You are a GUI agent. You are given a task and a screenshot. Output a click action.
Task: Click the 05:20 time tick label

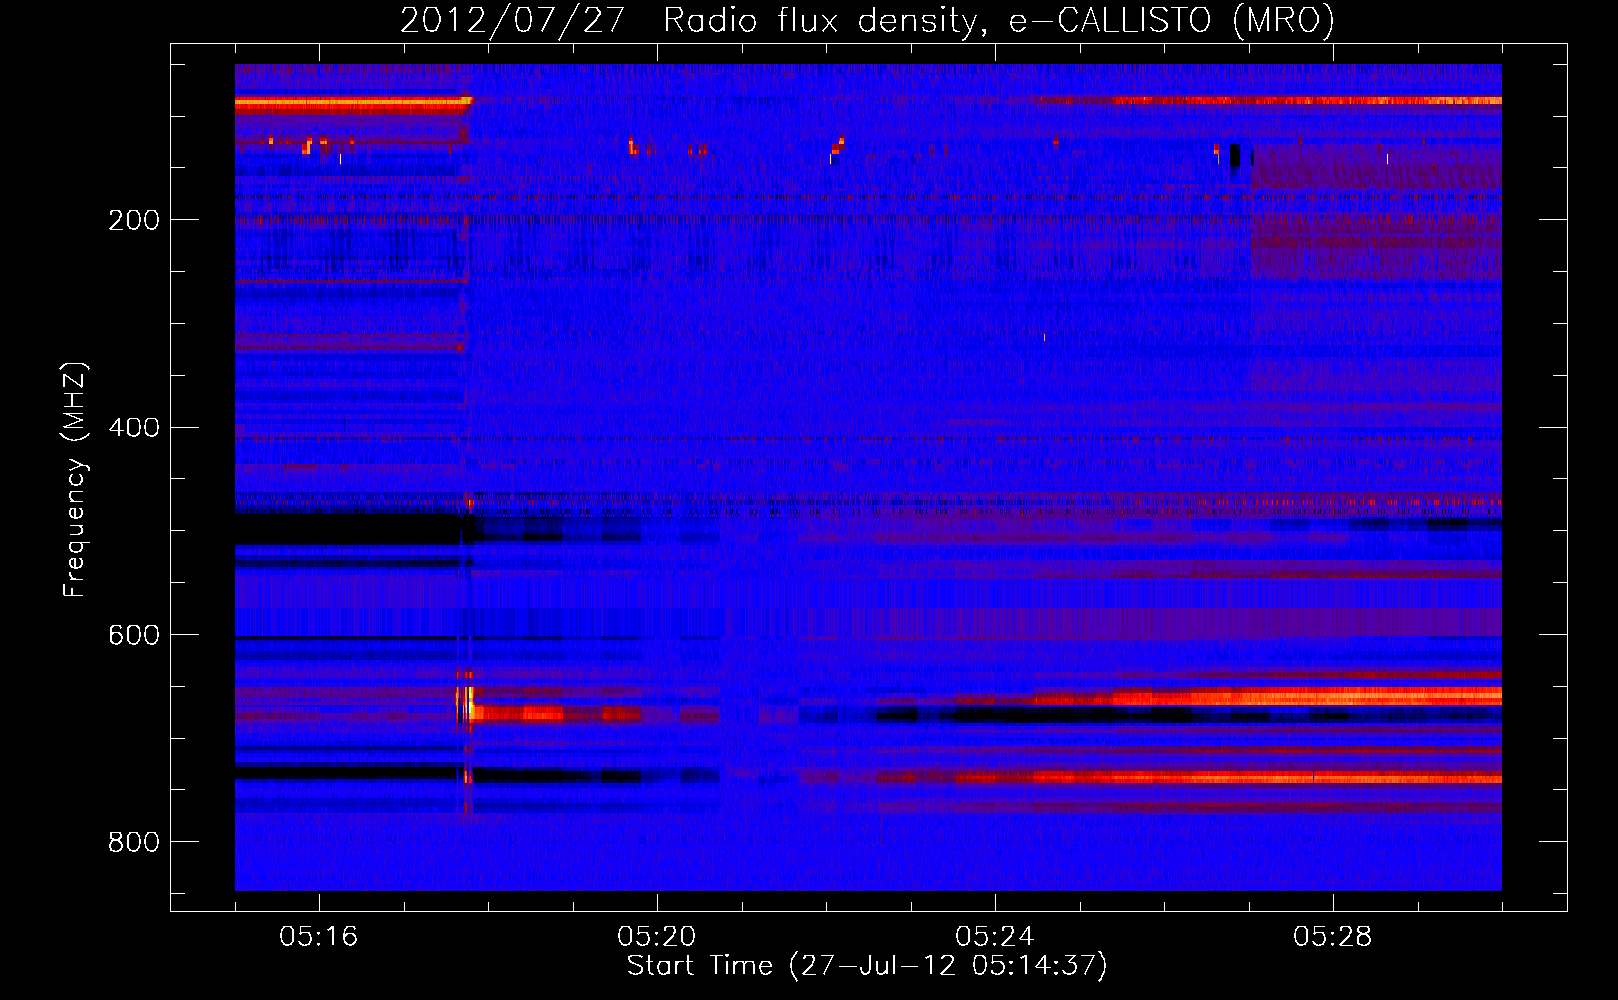pos(656,937)
